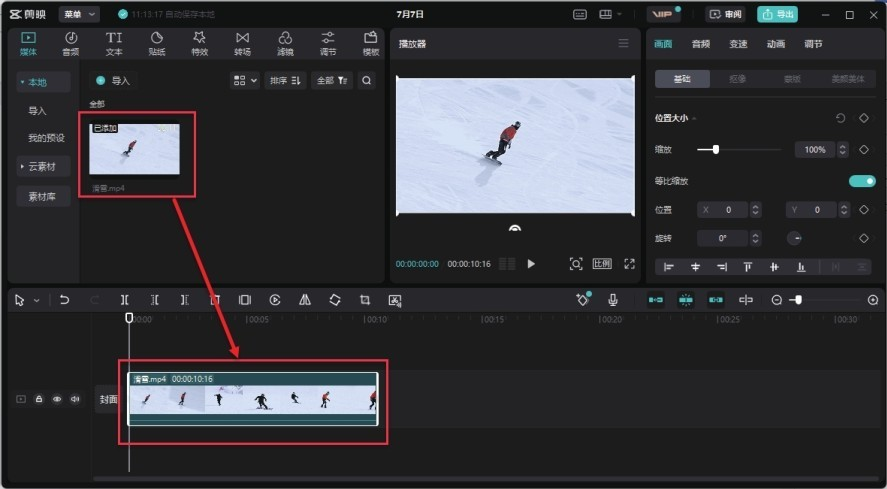Switch to the 变速 speed tab
The image size is (887, 489).
tap(738, 44)
